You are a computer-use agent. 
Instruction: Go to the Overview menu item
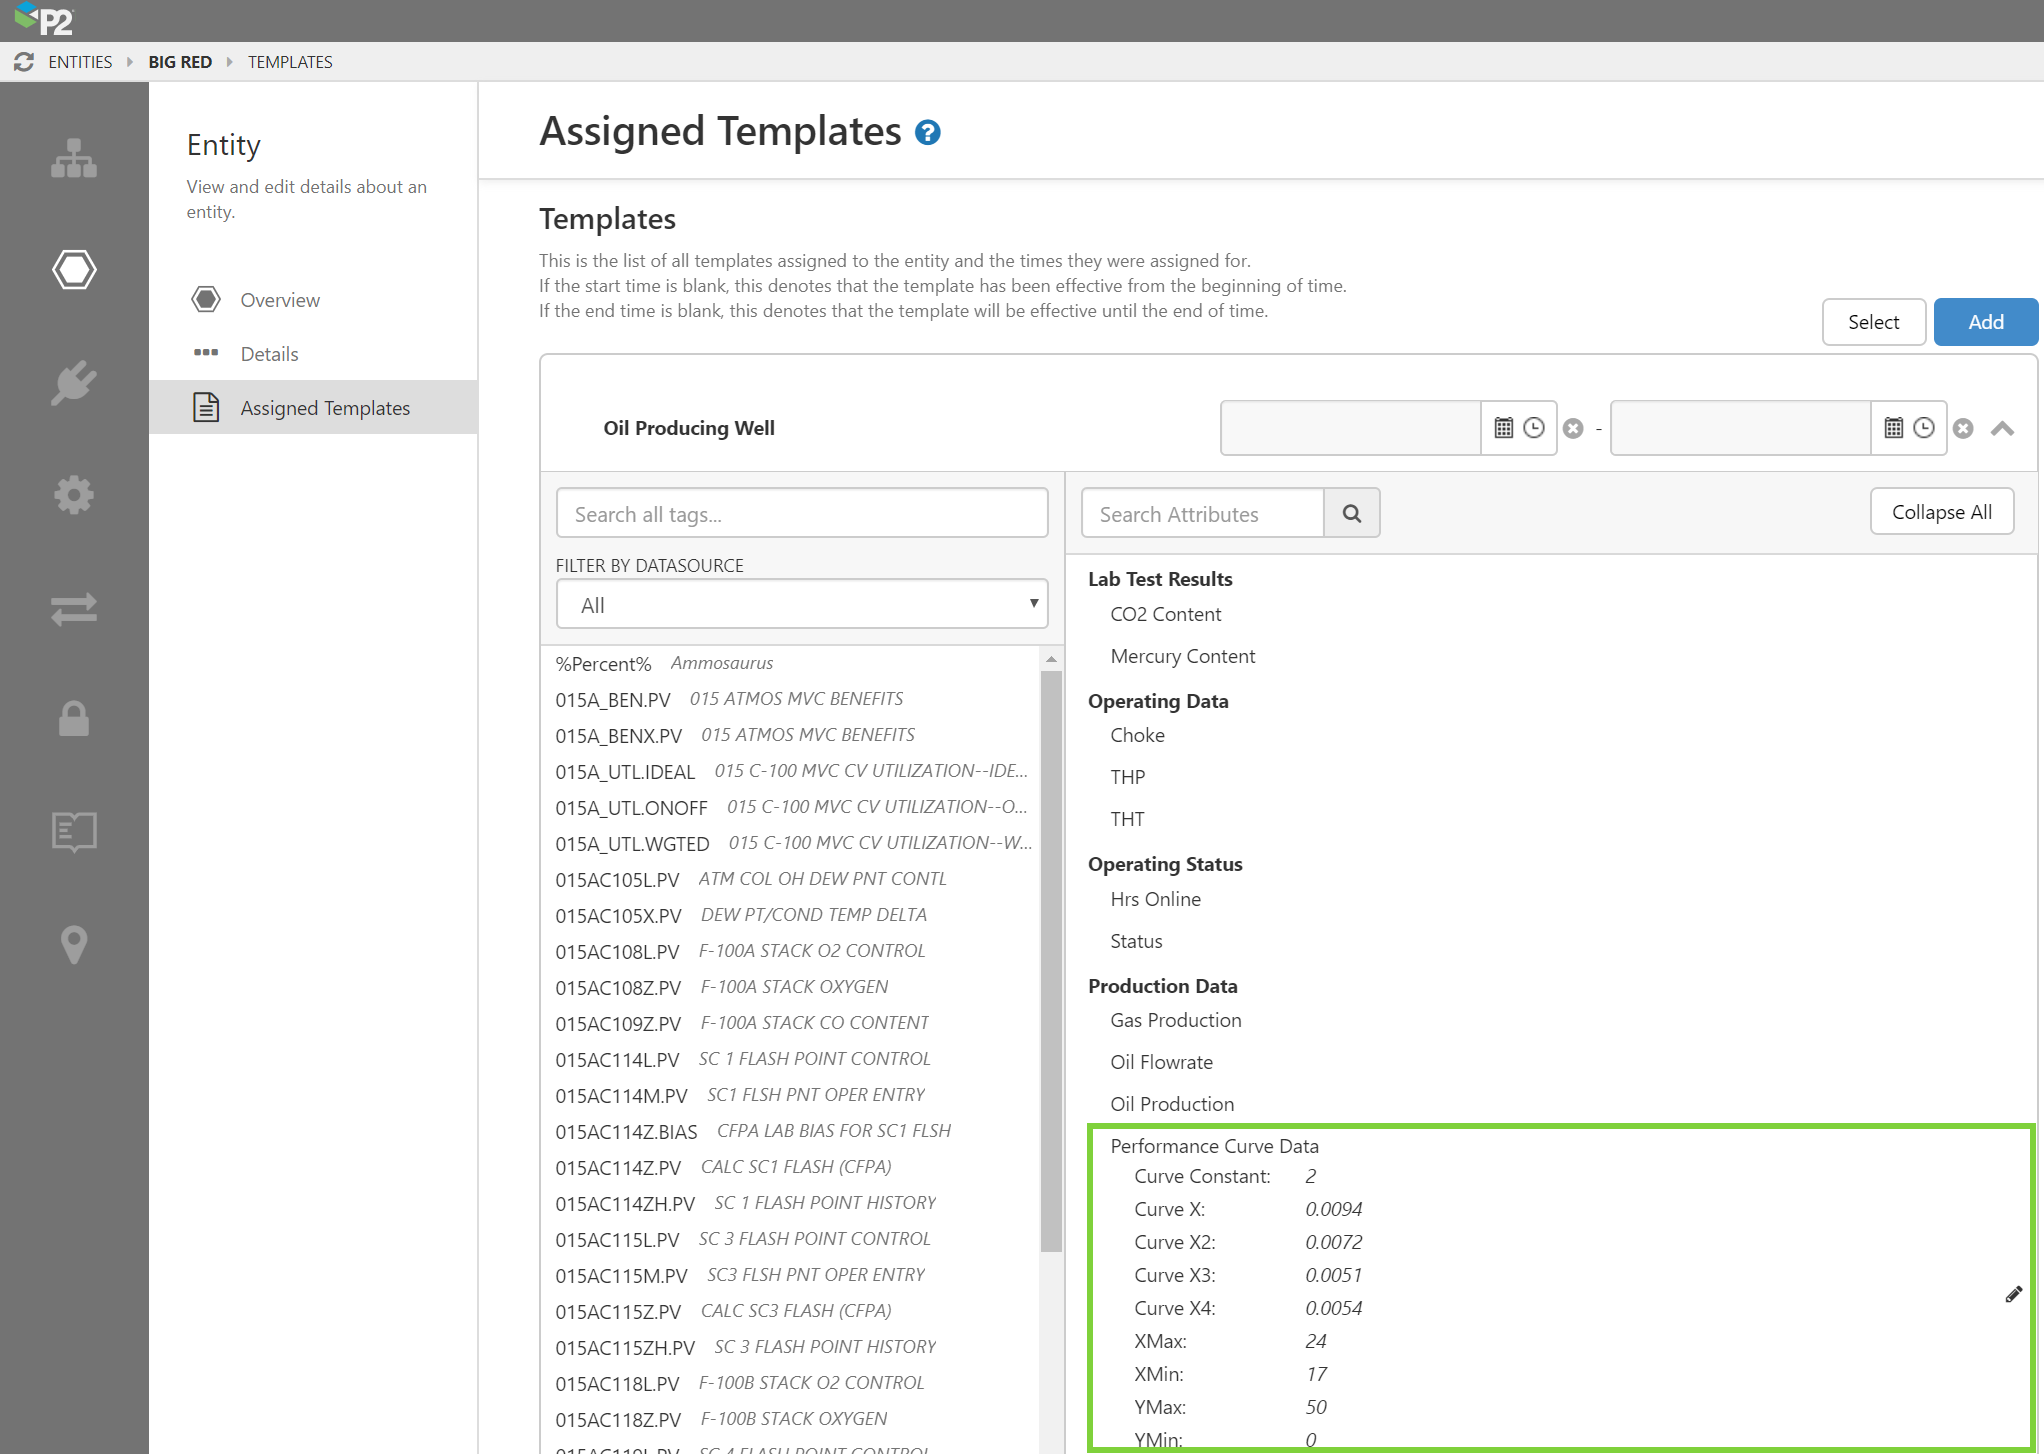tap(280, 300)
